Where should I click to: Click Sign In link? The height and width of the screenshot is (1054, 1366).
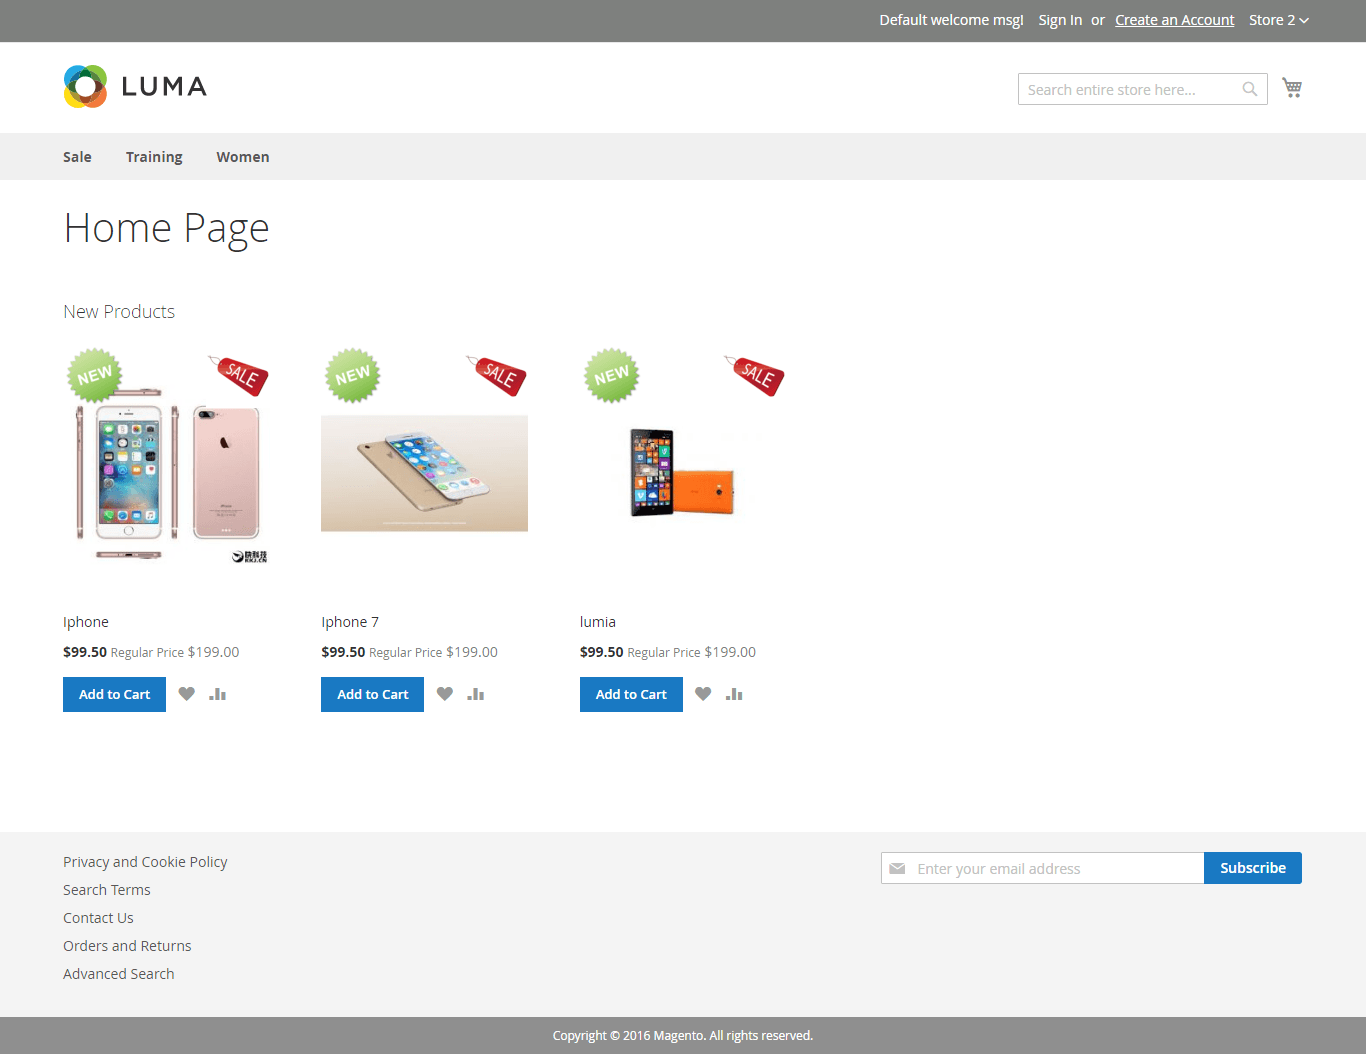(1060, 20)
